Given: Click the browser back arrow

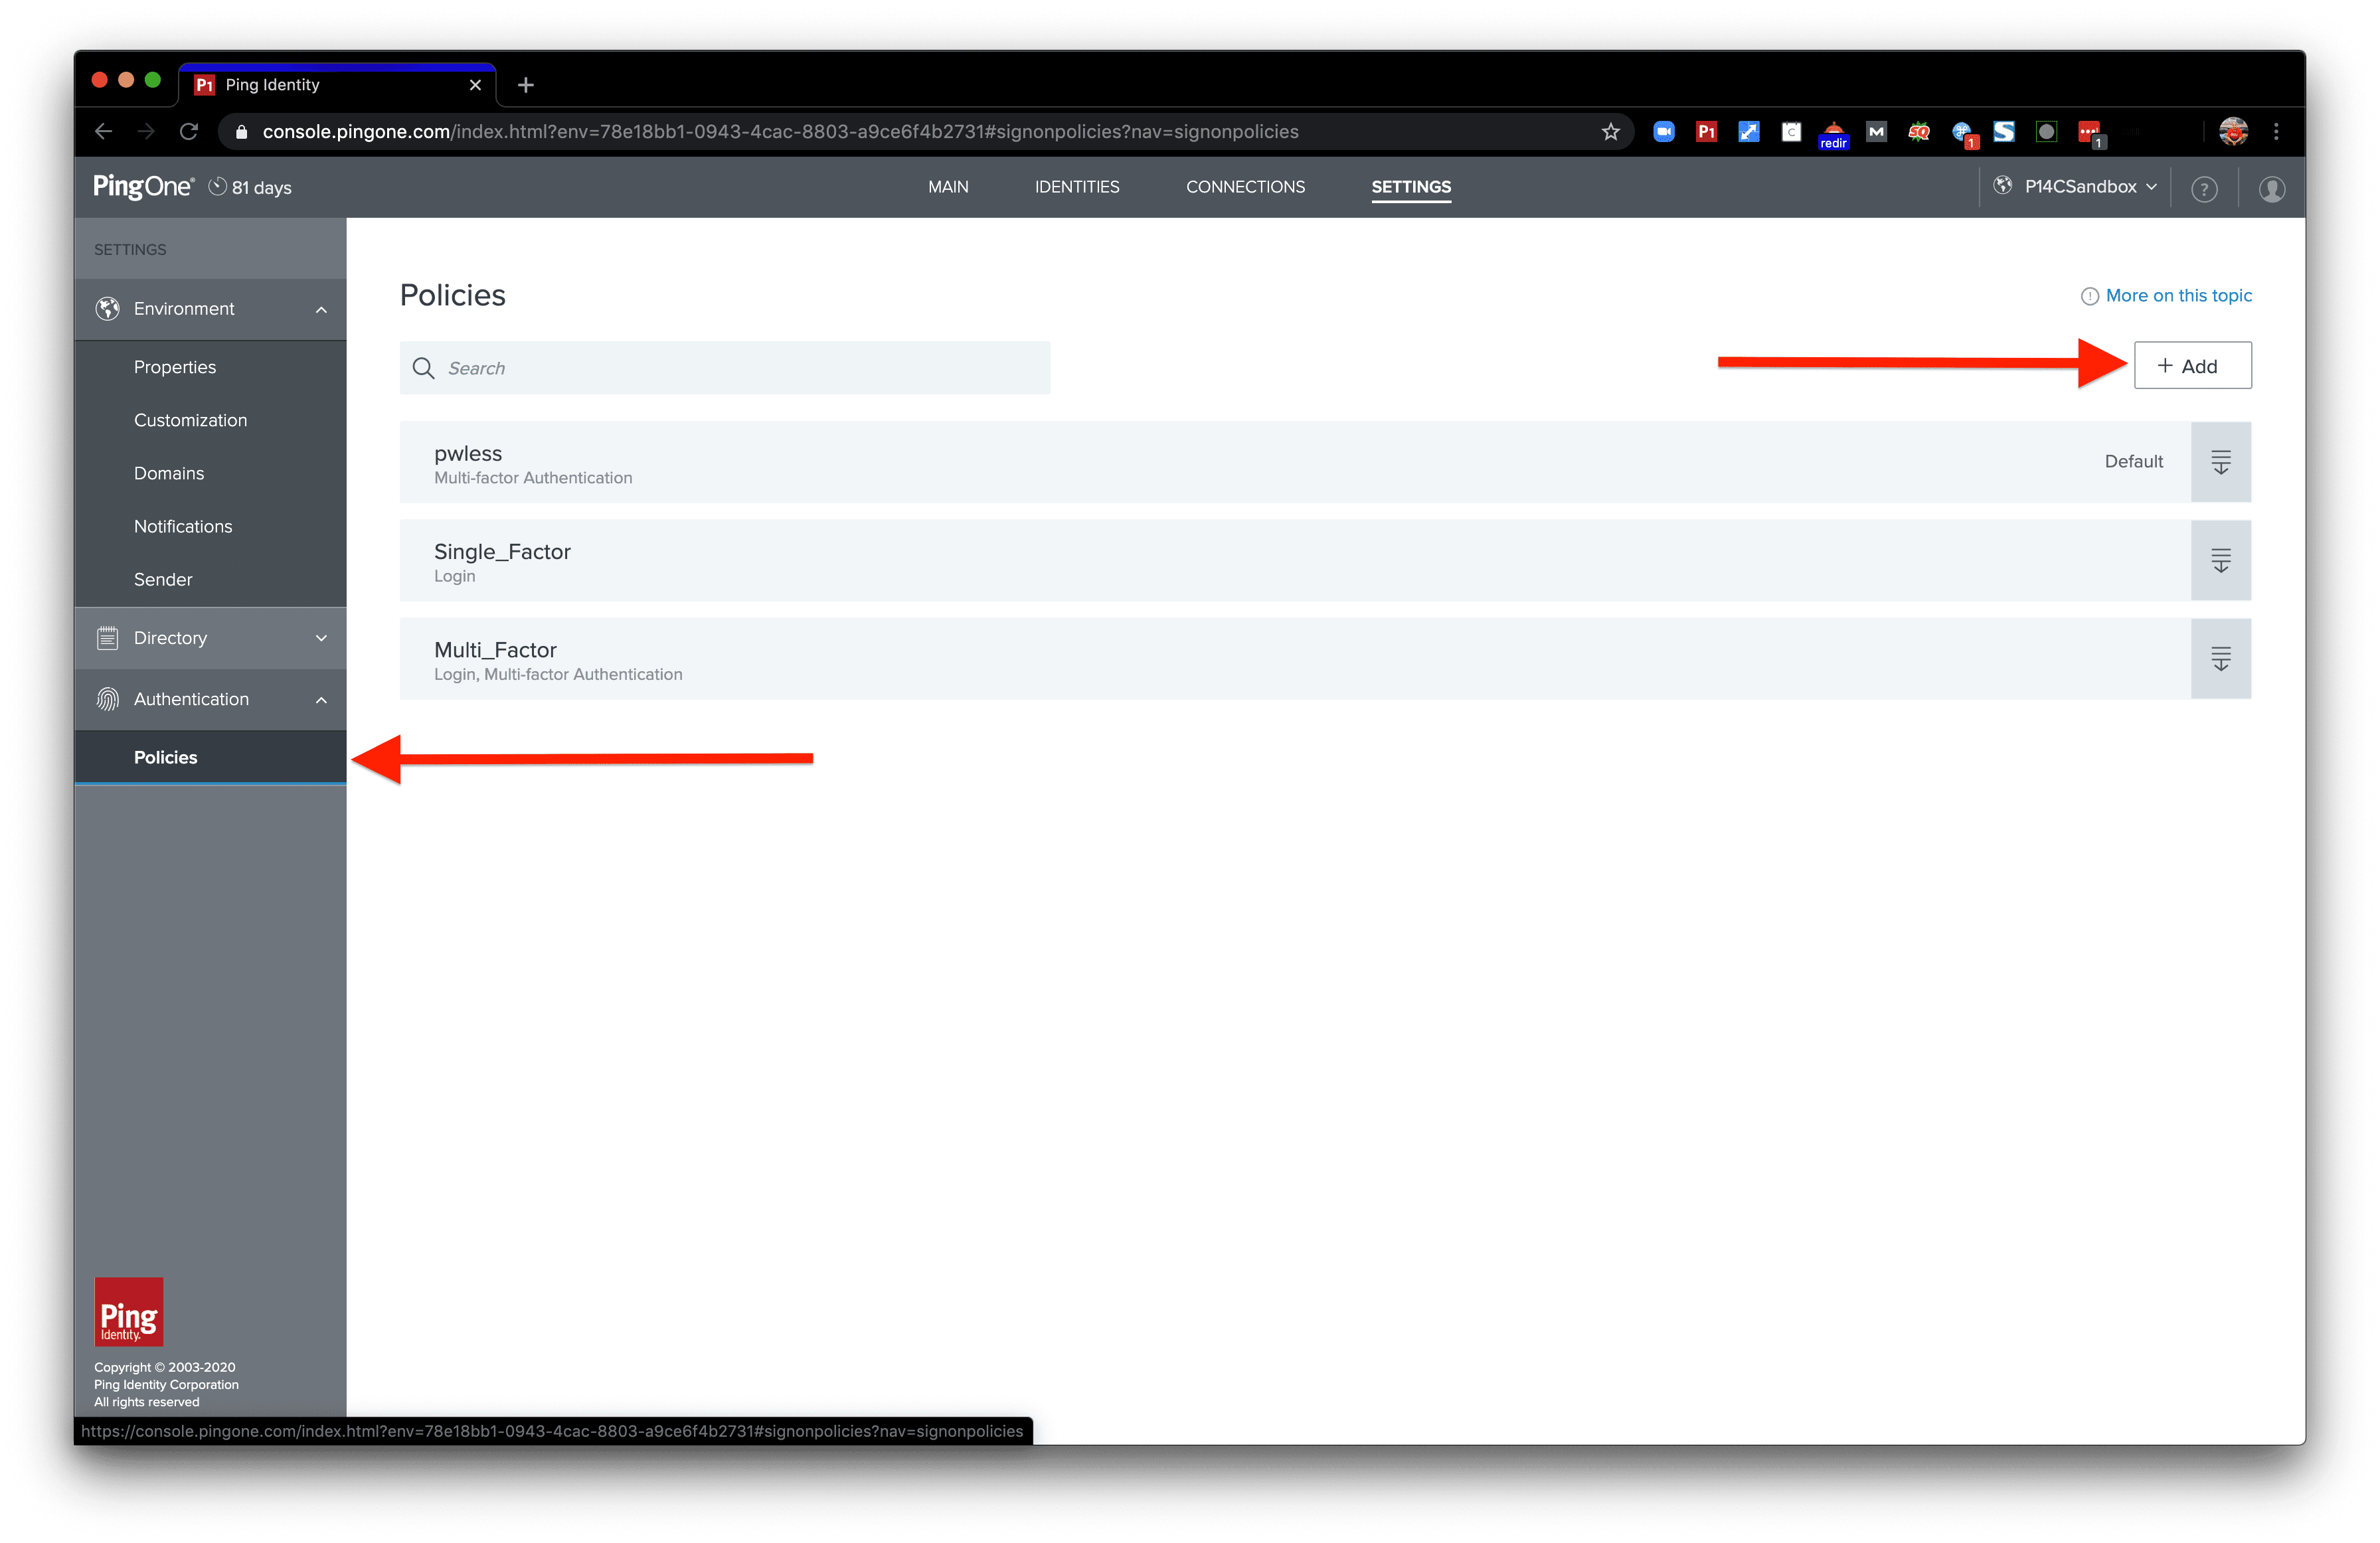Looking at the screenshot, I should pyautogui.click(x=104, y=131).
